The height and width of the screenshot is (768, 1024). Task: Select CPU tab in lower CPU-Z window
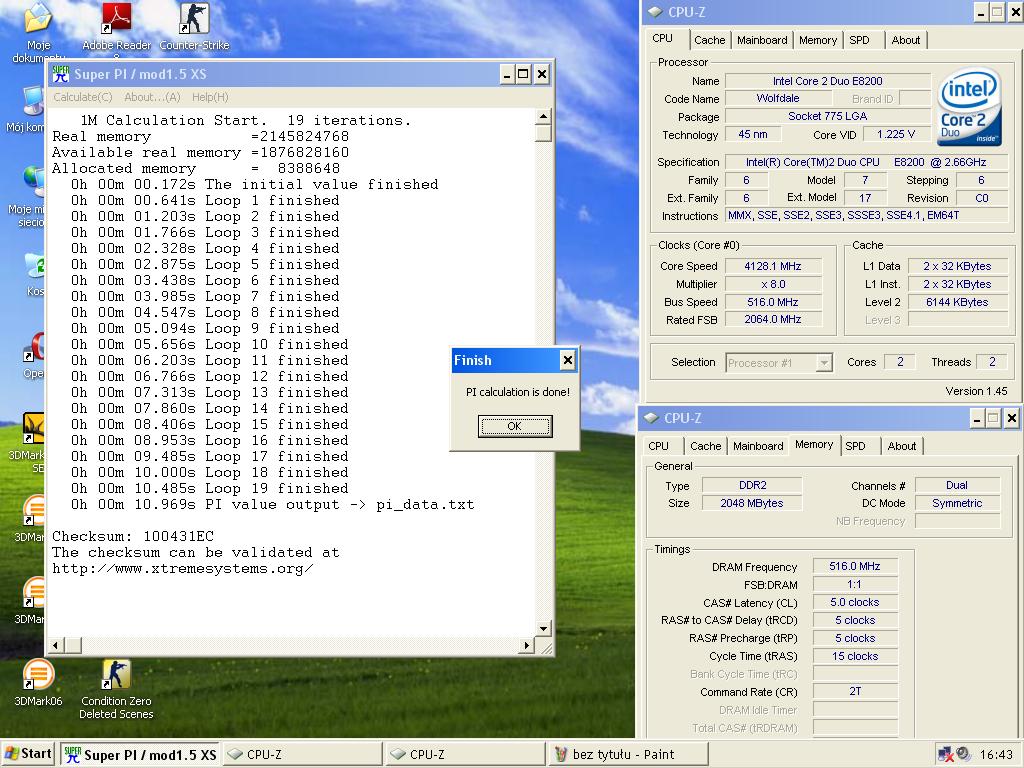click(x=658, y=446)
